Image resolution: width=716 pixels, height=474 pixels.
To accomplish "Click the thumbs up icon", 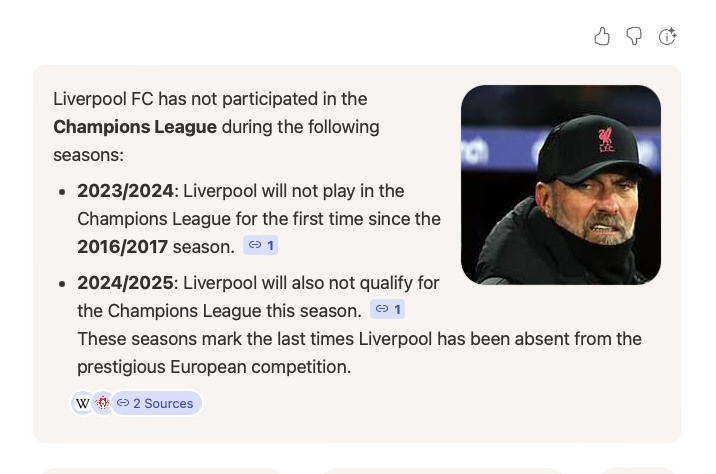I will (602, 37).
